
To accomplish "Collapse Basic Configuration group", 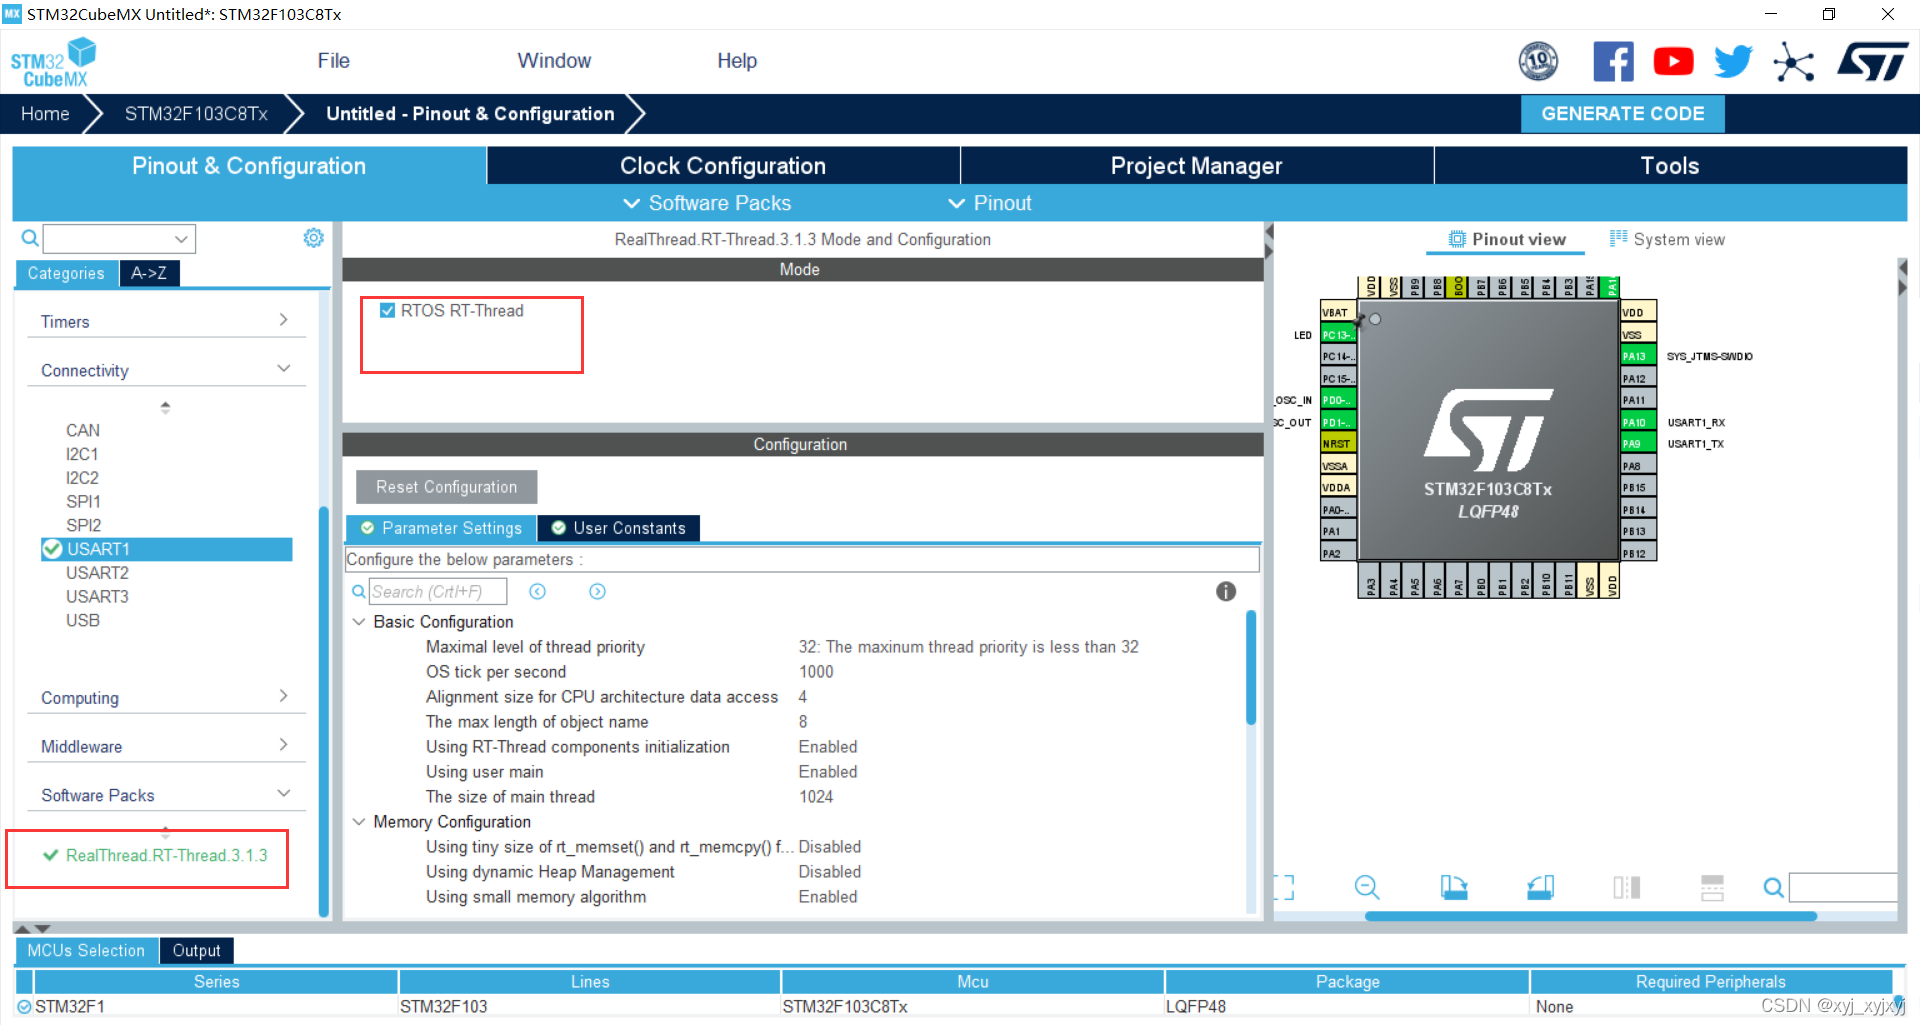I will pos(359,622).
